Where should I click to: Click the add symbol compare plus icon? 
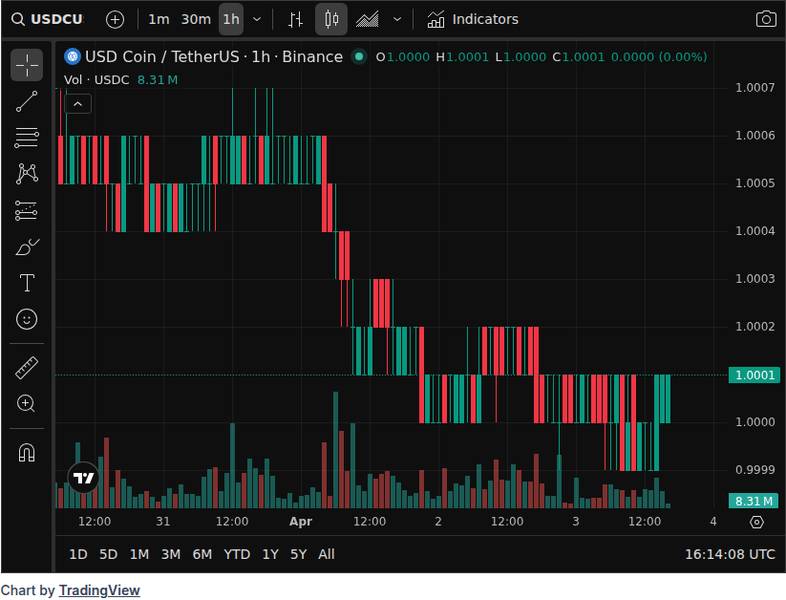point(115,20)
